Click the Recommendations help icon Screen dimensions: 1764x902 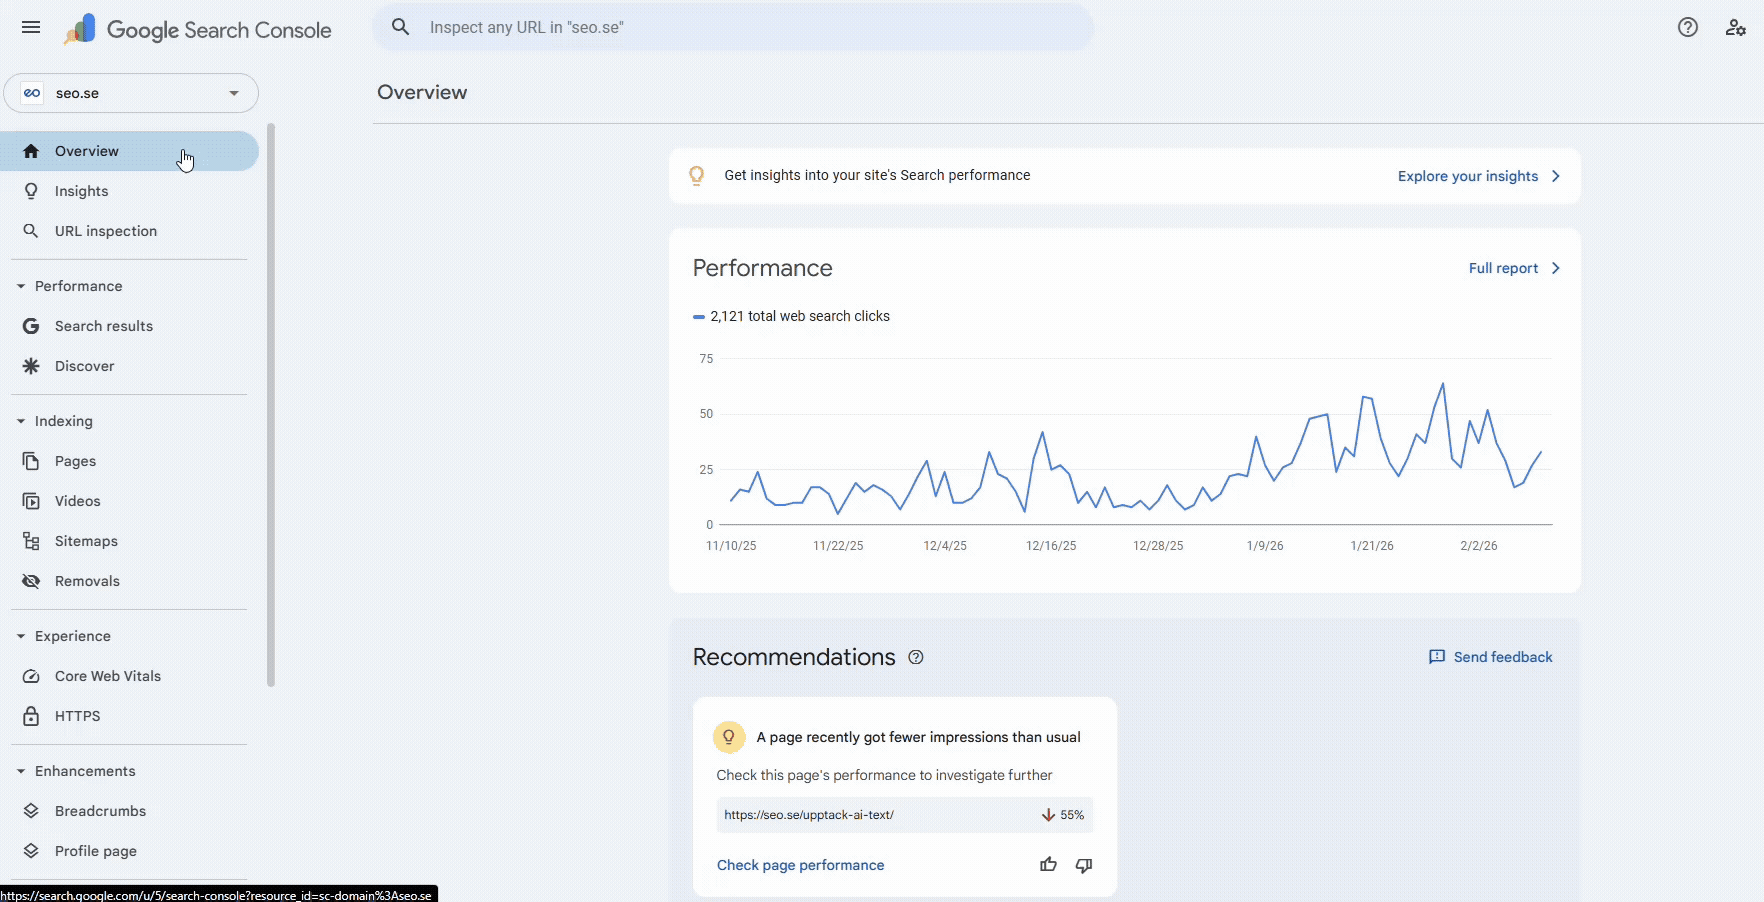coord(915,657)
